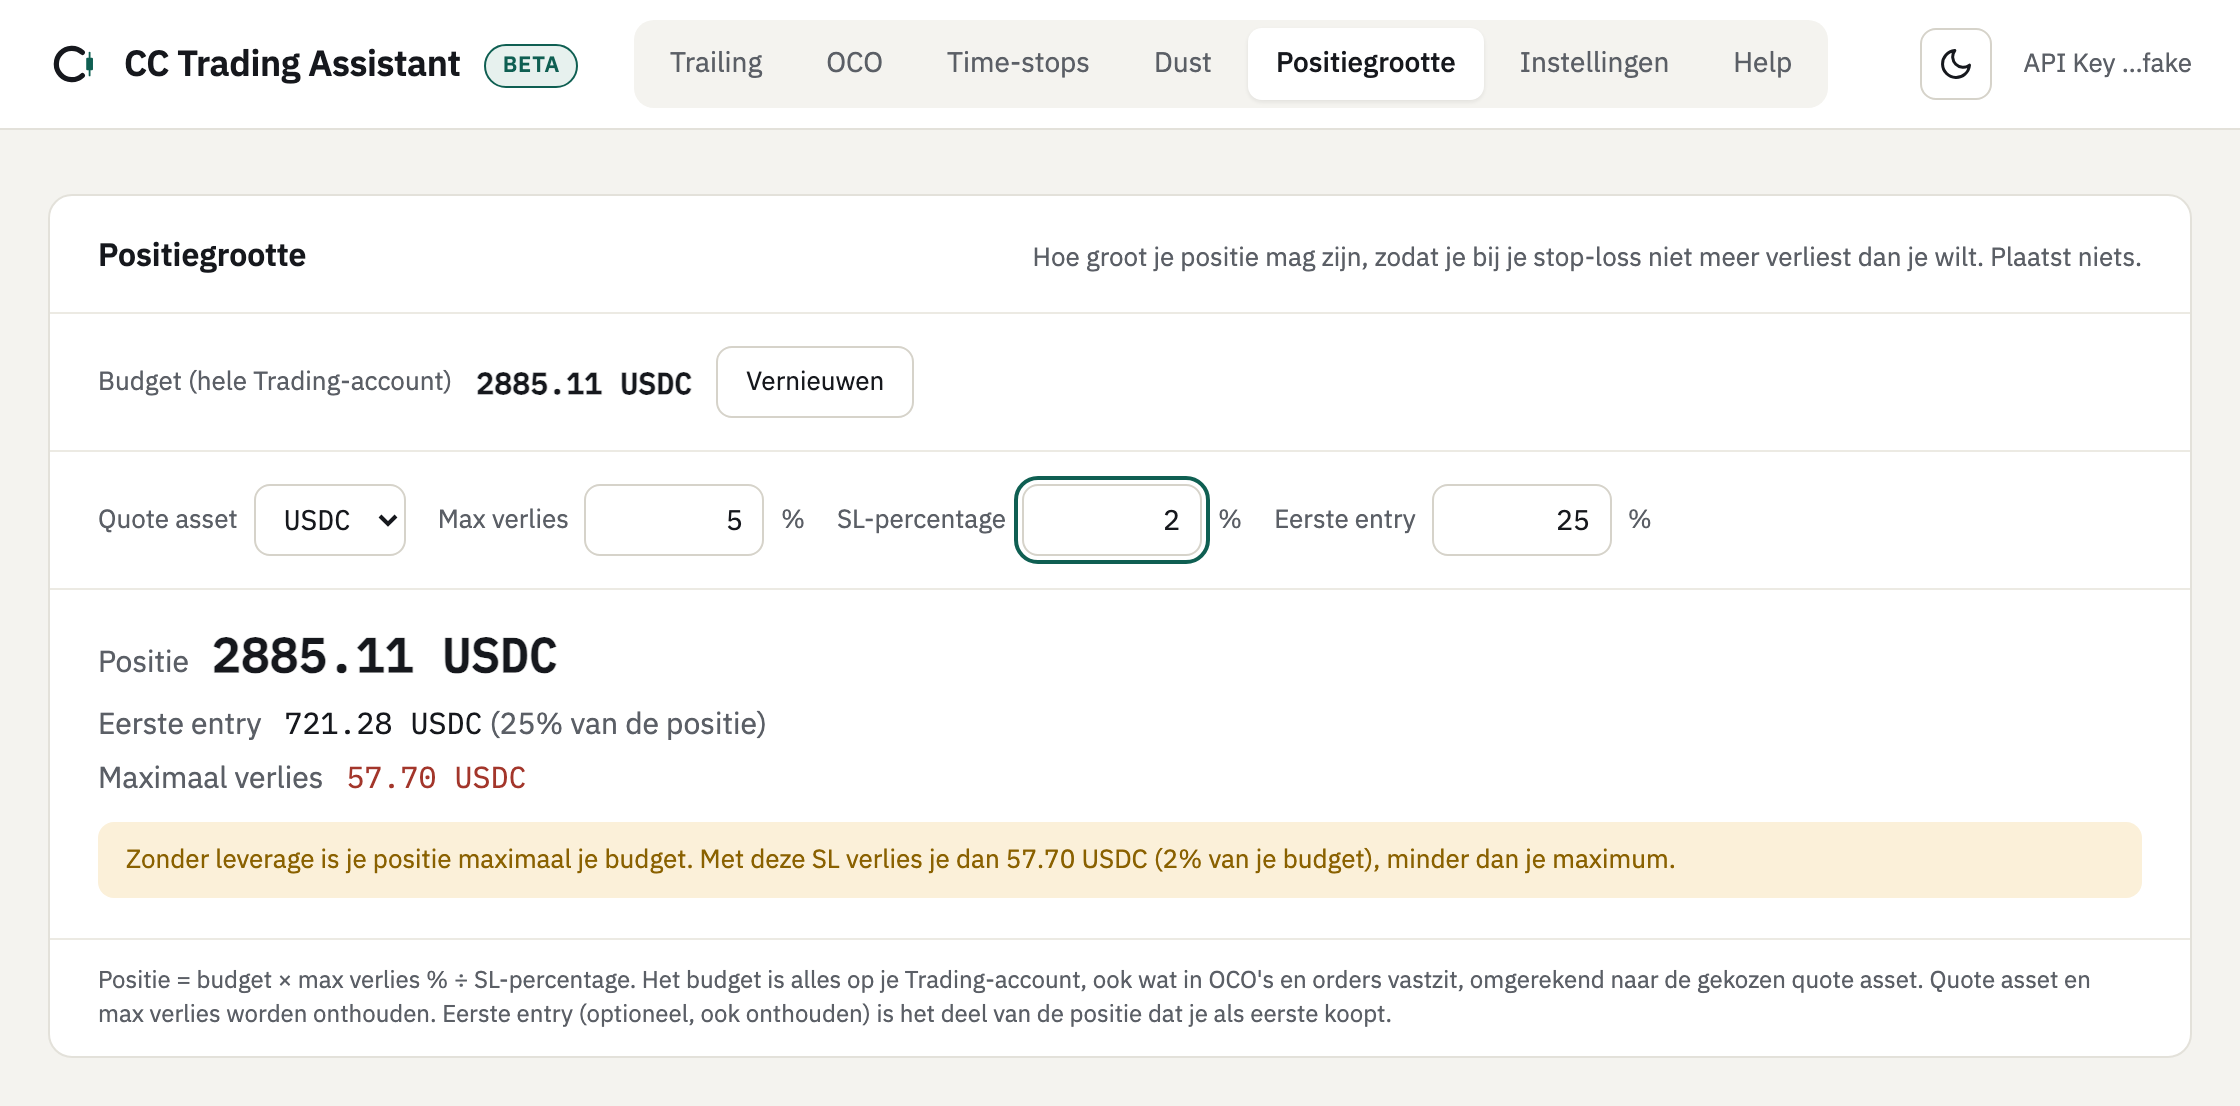The height and width of the screenshot is (1106, 2240).
Task: Open the Time-stops tab
Action: 1018,63
